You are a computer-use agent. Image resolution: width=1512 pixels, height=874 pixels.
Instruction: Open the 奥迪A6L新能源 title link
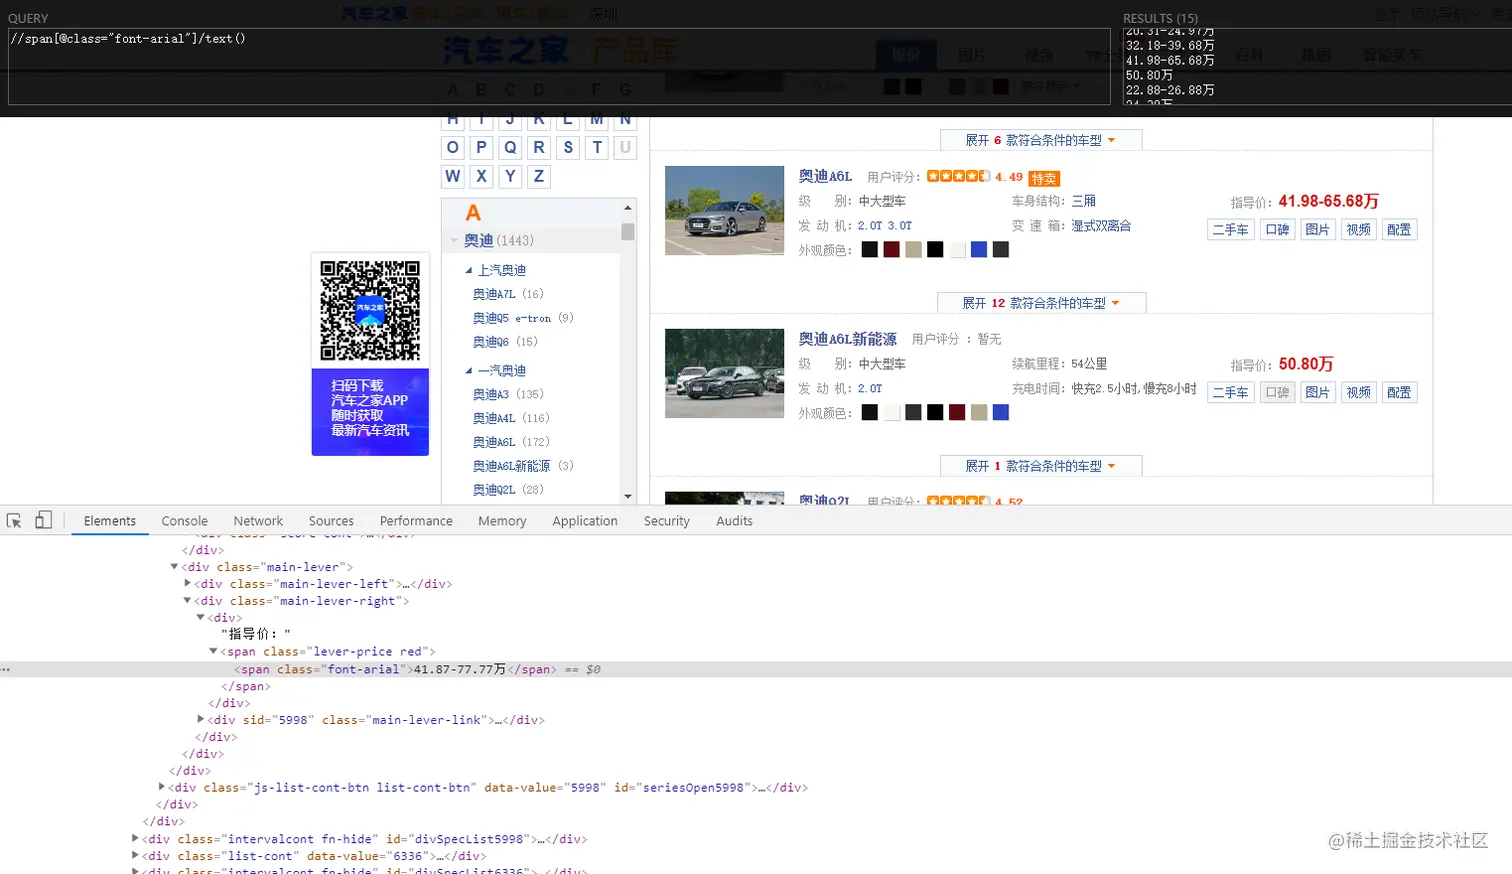[x=848, y=339]
